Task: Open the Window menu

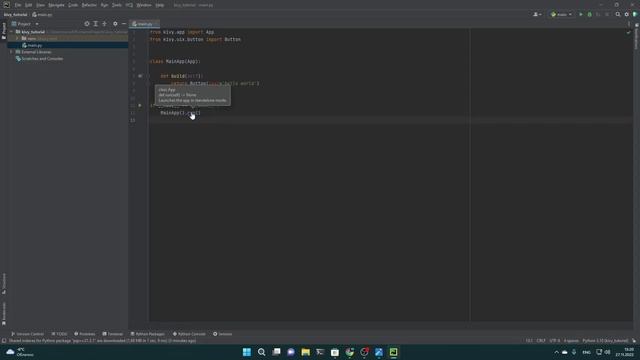Action: point(144,5)
